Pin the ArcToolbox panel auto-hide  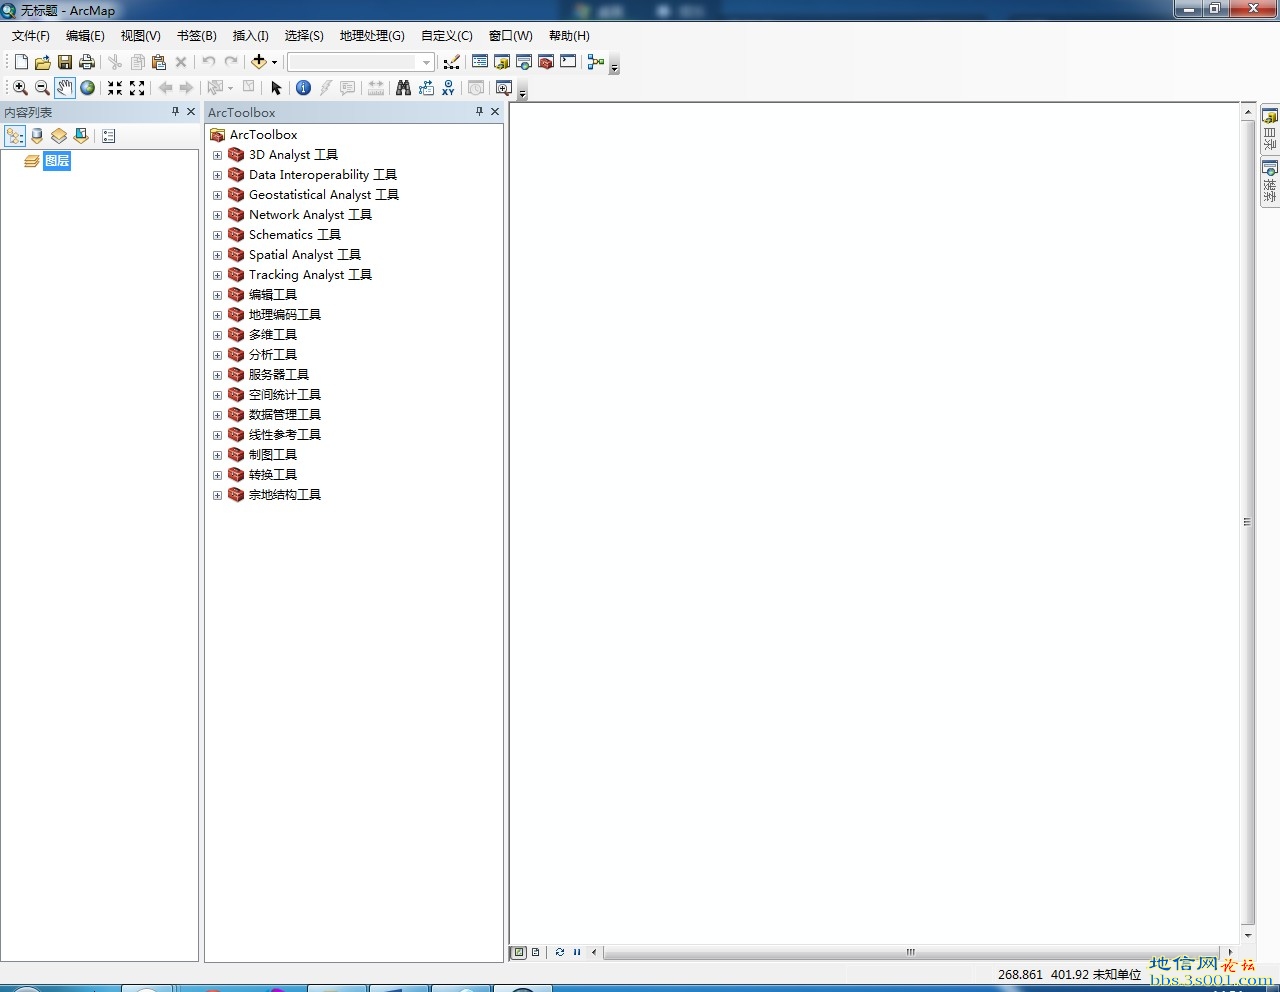click(x=479, y=112)
